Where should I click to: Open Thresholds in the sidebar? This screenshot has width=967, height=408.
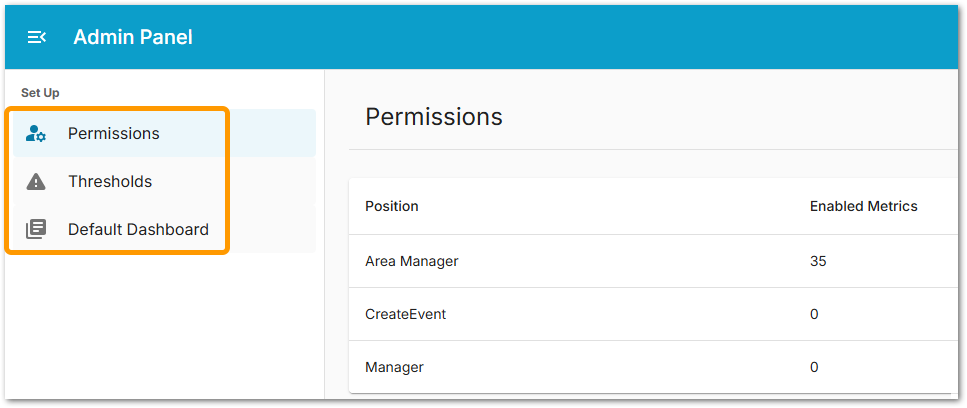[x=110, y=182]
